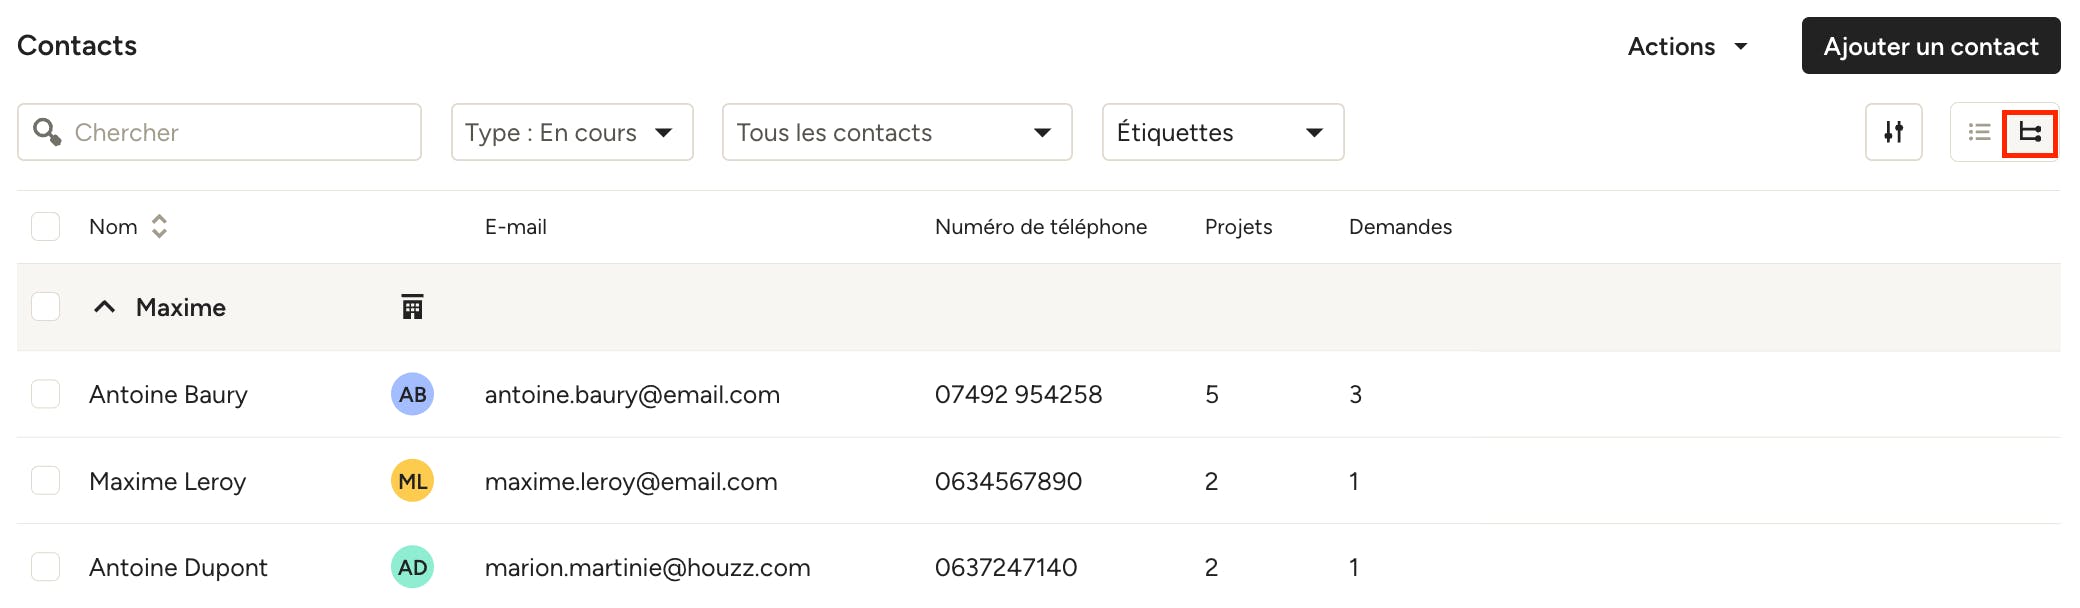Click the ML avatar of Maxime Leroy
The image size is (2080, 608).
[412, 481]
